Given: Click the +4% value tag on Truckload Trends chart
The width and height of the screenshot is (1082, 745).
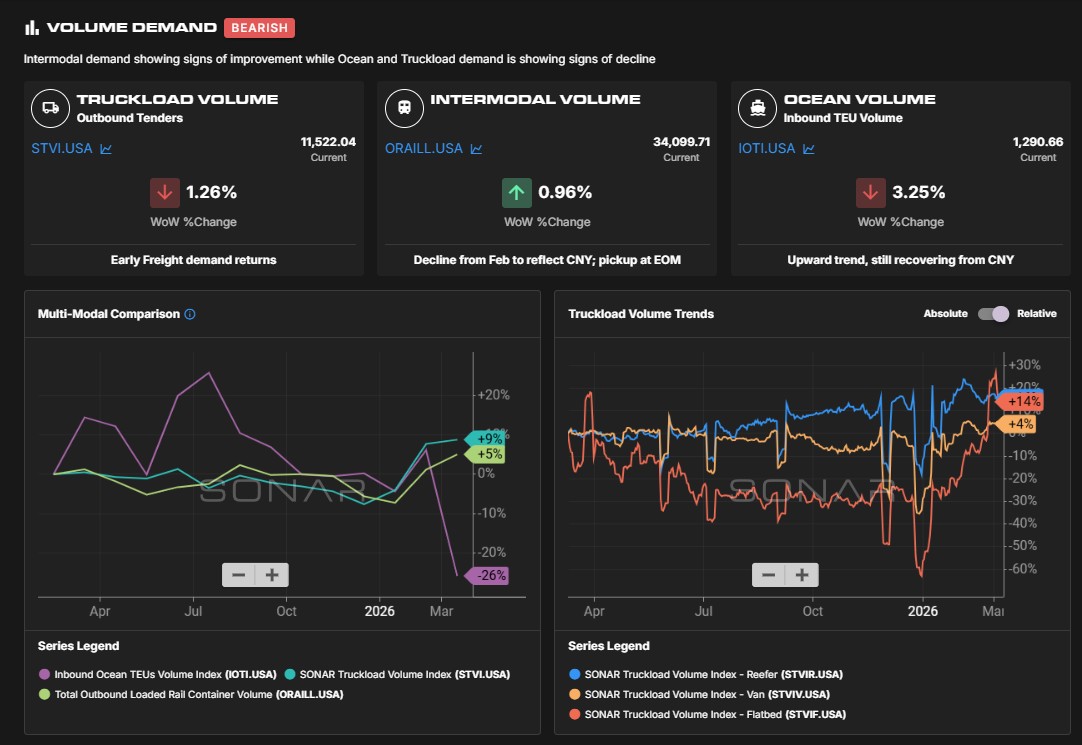Looking at the screenshot, I should pos(1016,424).
